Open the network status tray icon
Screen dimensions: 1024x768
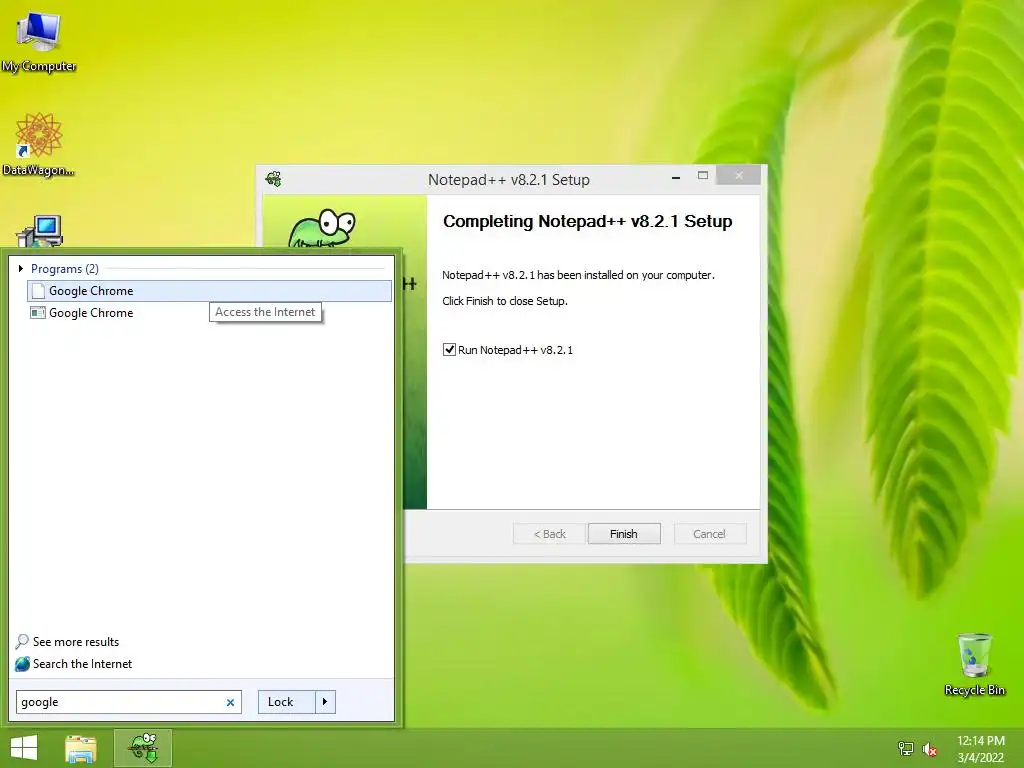coord(906,749)
